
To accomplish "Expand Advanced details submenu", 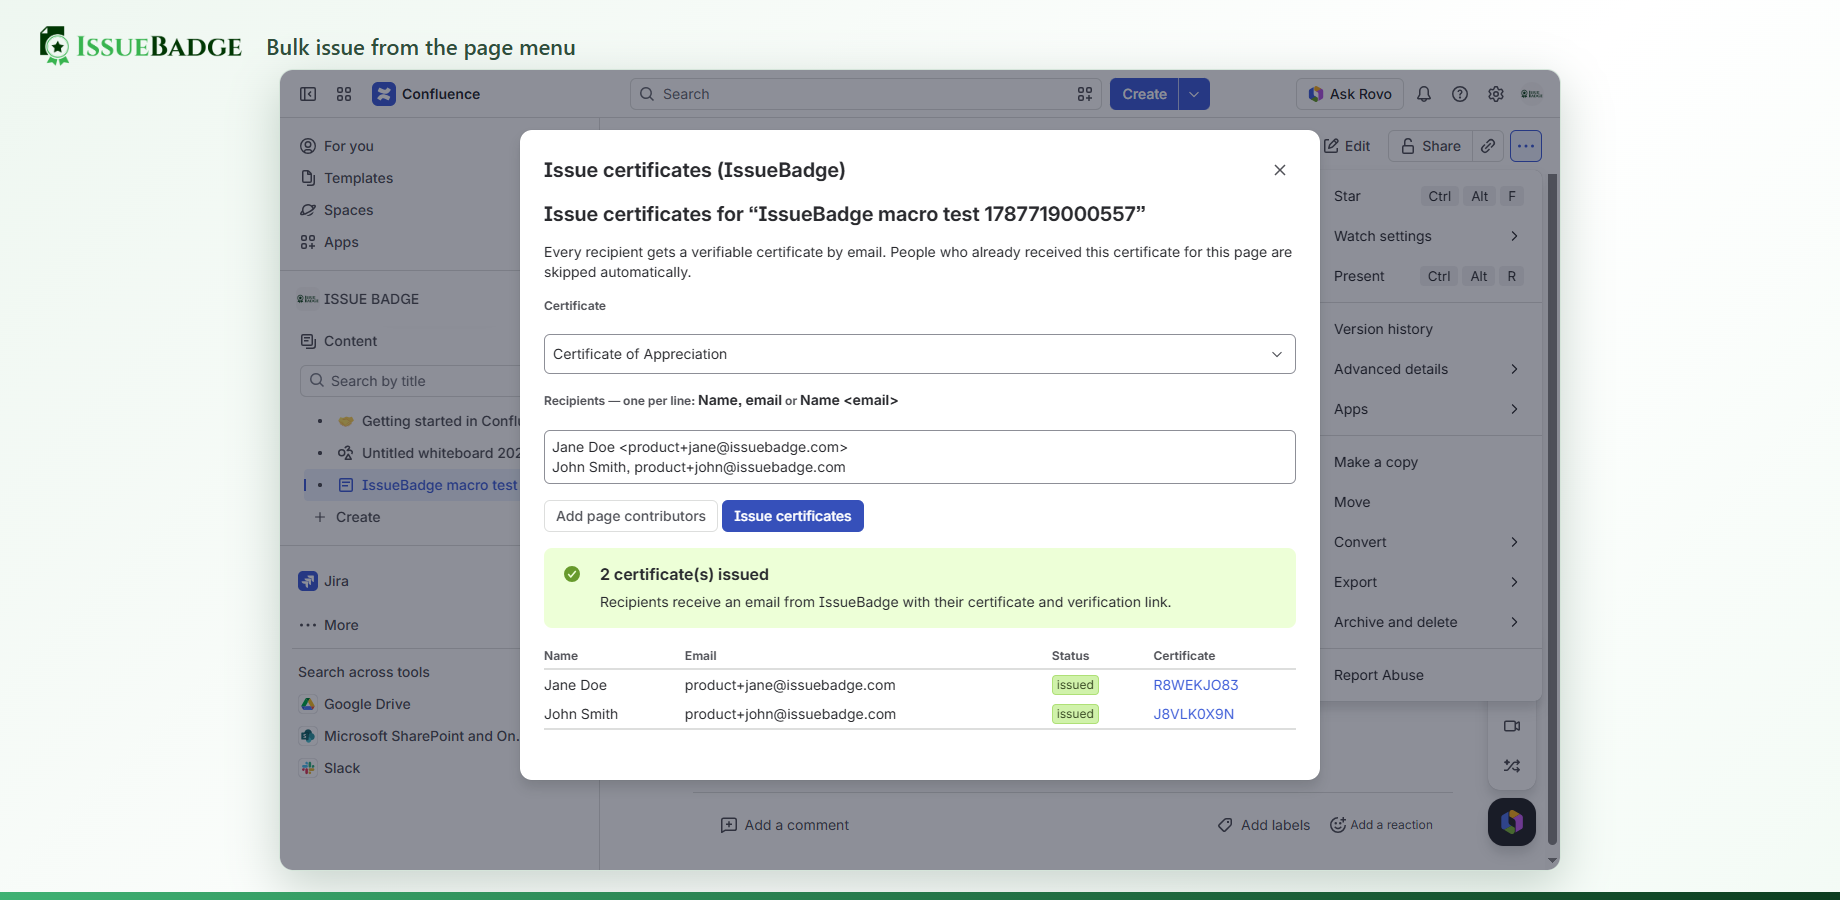I will pyautogui.click(x=1428, y=369).
